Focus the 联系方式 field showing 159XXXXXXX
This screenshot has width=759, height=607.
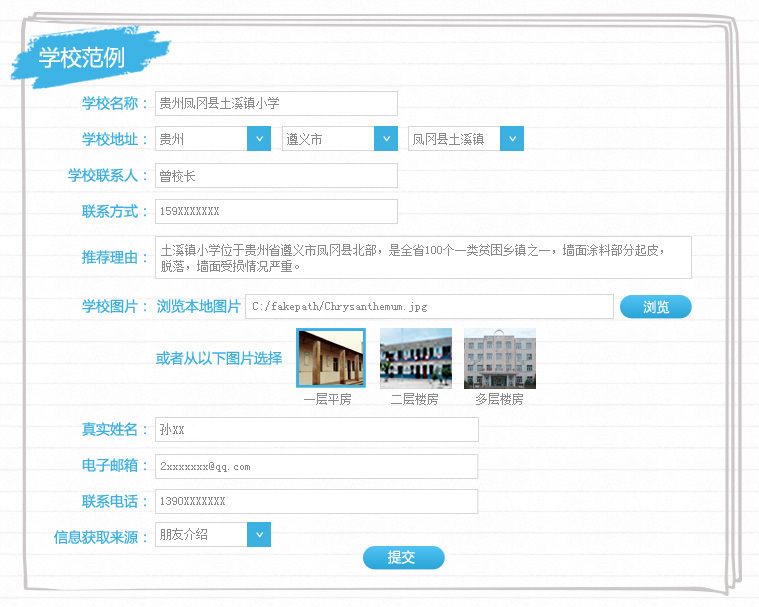(276, 212)
